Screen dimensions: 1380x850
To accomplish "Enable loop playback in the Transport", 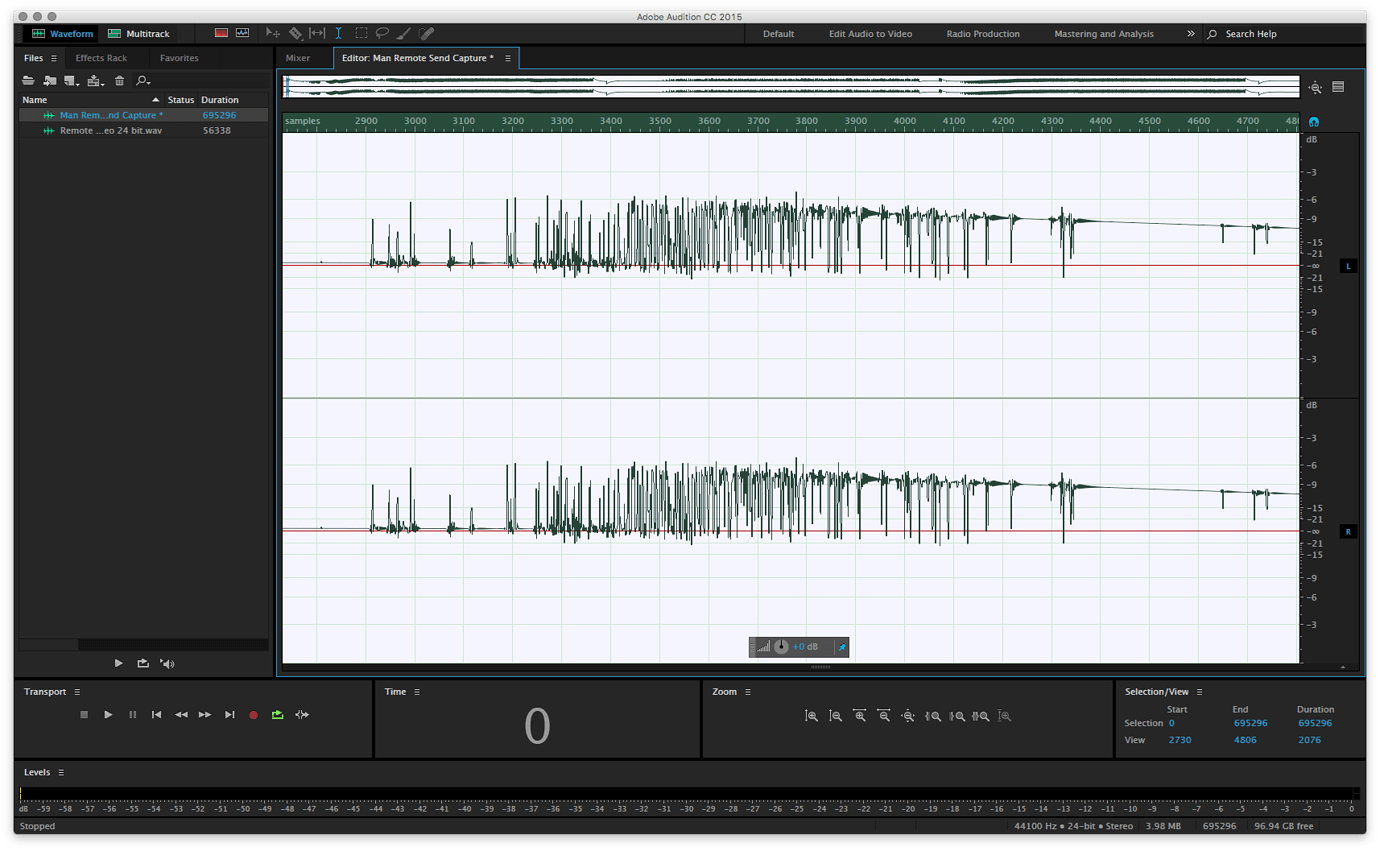I will click(277, 714).
